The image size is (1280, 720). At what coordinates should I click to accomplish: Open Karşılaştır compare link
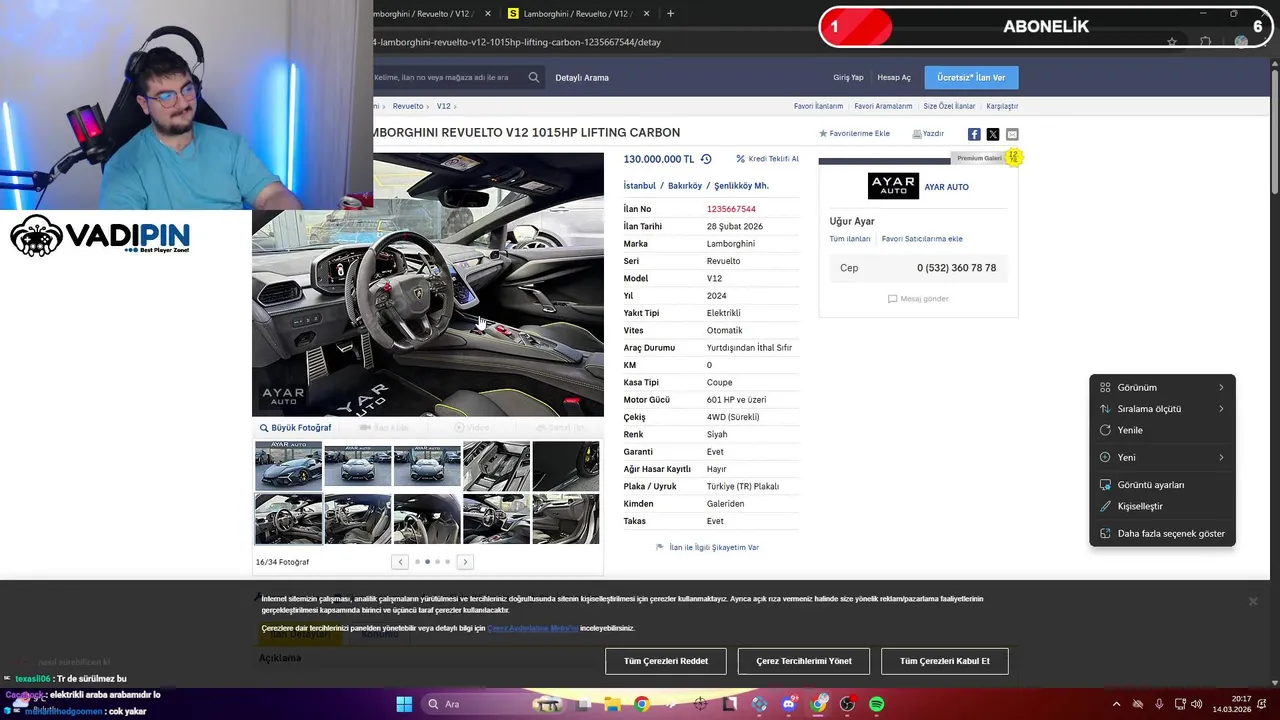coord(1002,106)
